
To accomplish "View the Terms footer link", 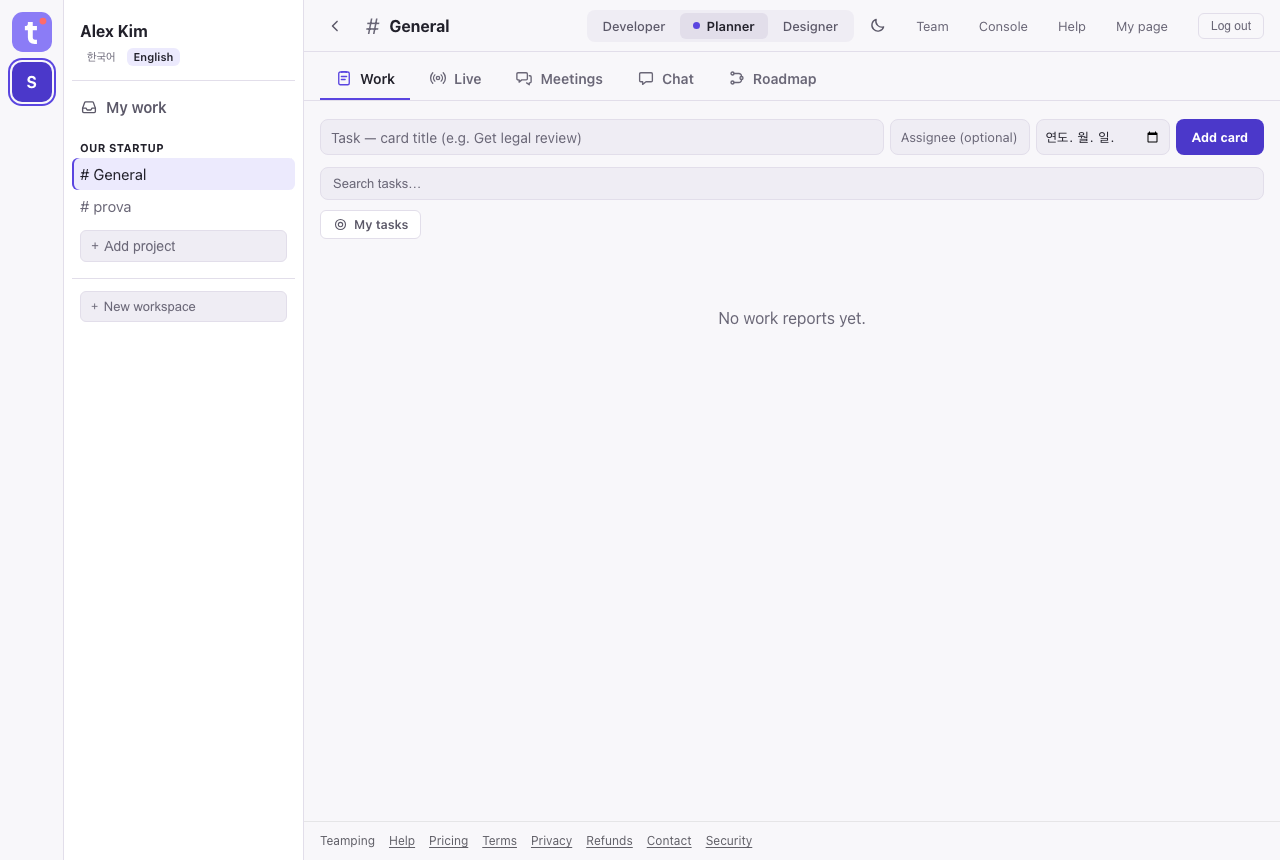I will 499,841.
